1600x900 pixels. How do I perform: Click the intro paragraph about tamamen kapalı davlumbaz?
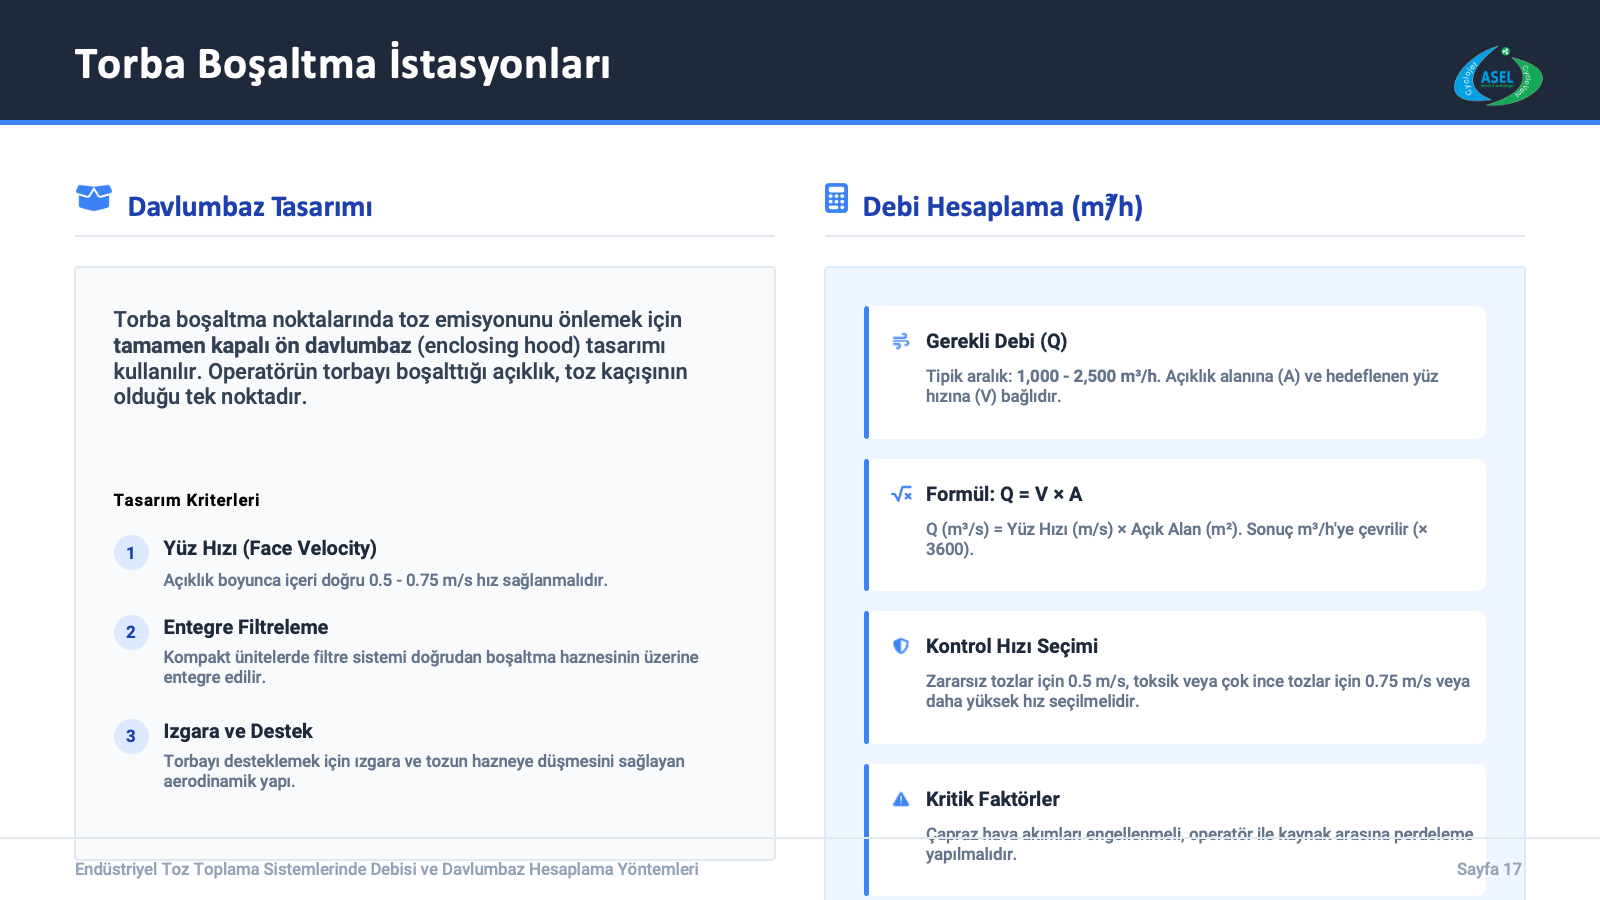[x=400, y=358]
